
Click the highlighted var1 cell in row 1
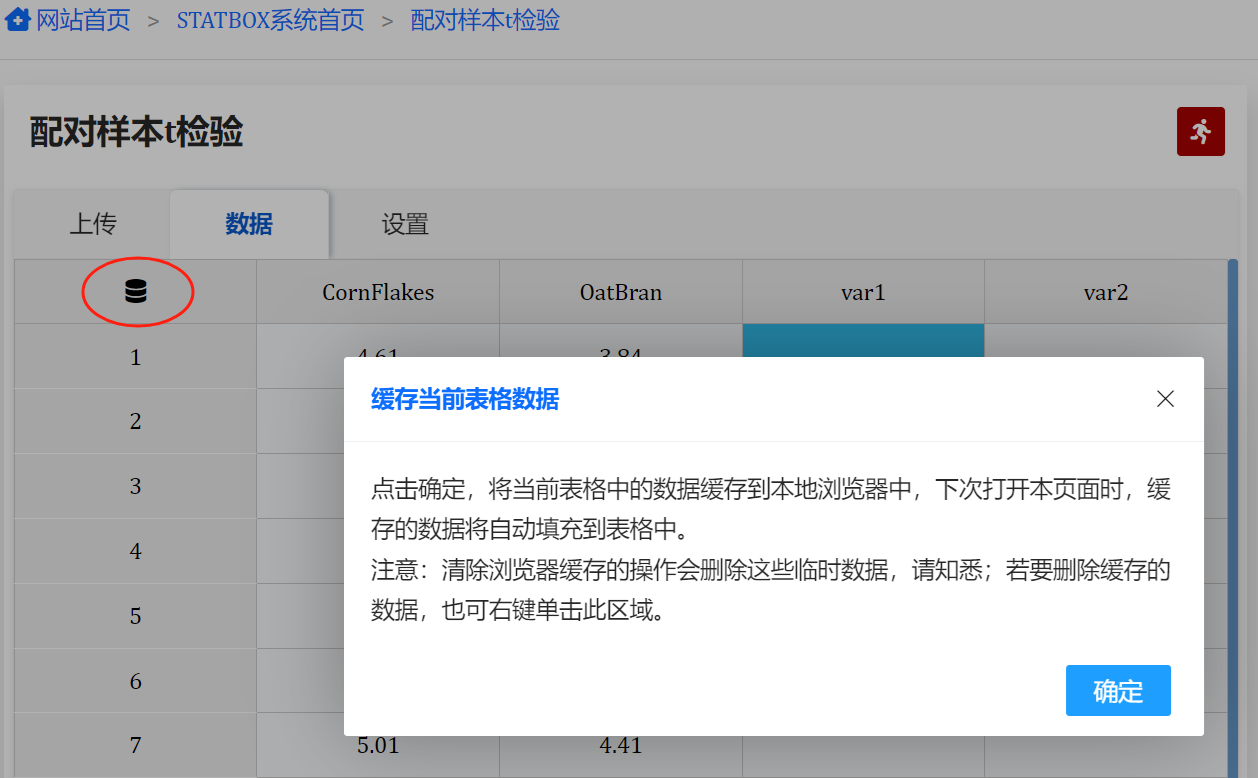coord(863,340)
